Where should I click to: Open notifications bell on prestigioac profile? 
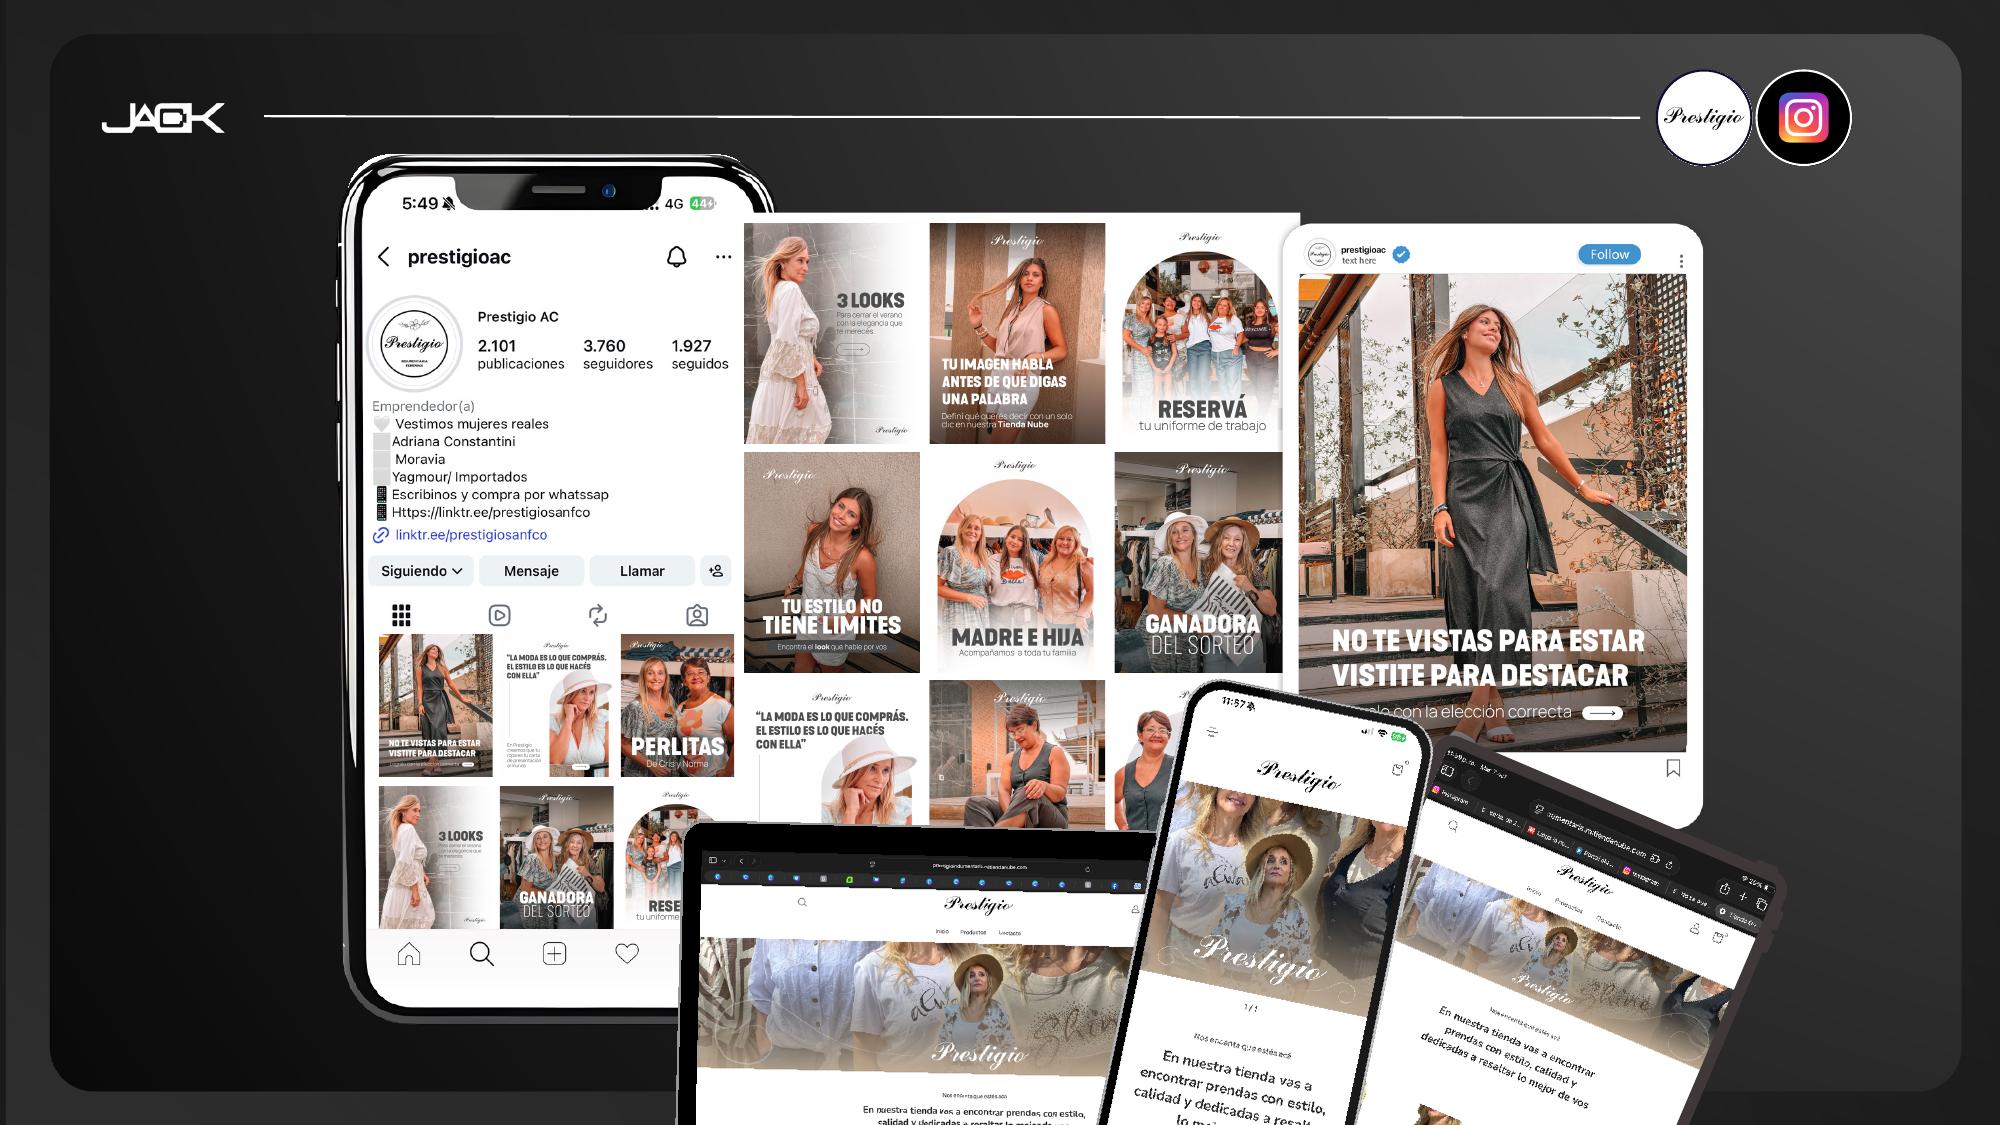(677, 257)
